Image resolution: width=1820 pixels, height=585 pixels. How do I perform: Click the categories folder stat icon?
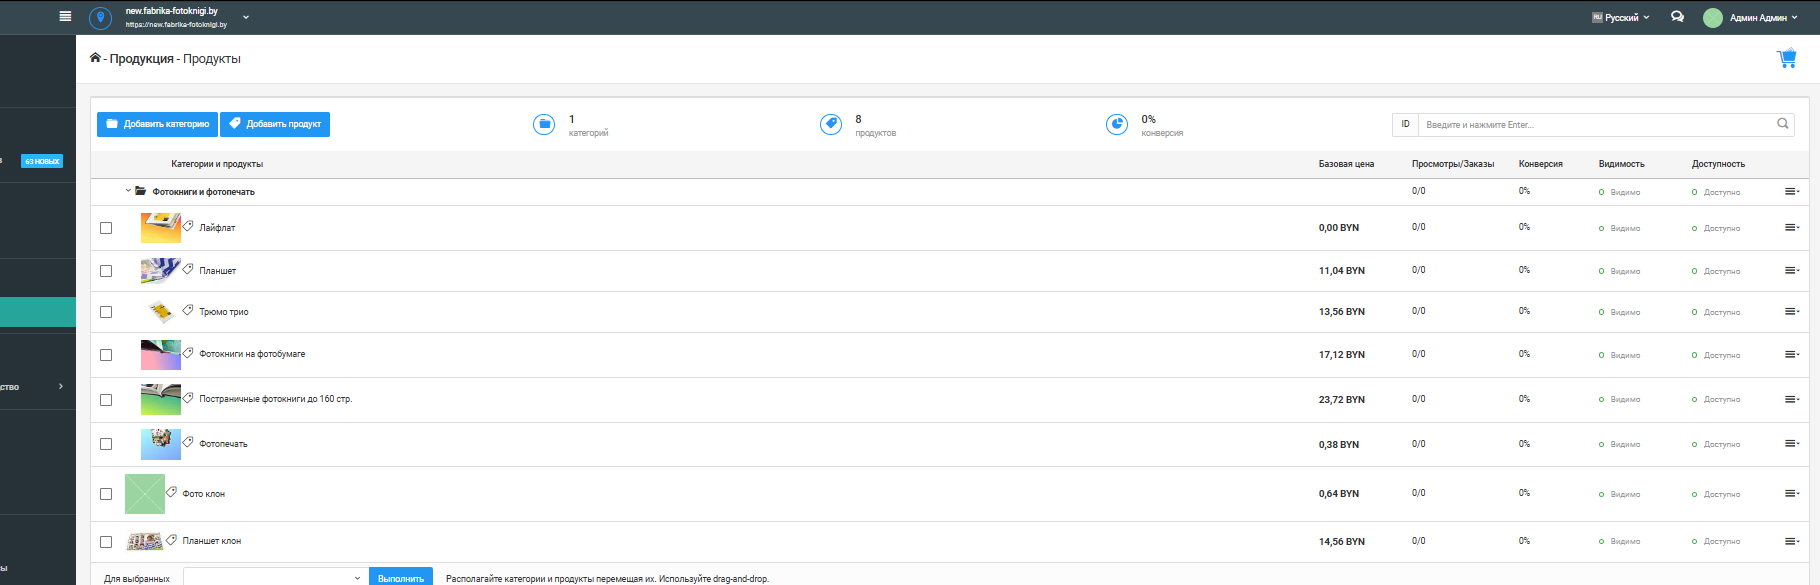coord(544,124)
